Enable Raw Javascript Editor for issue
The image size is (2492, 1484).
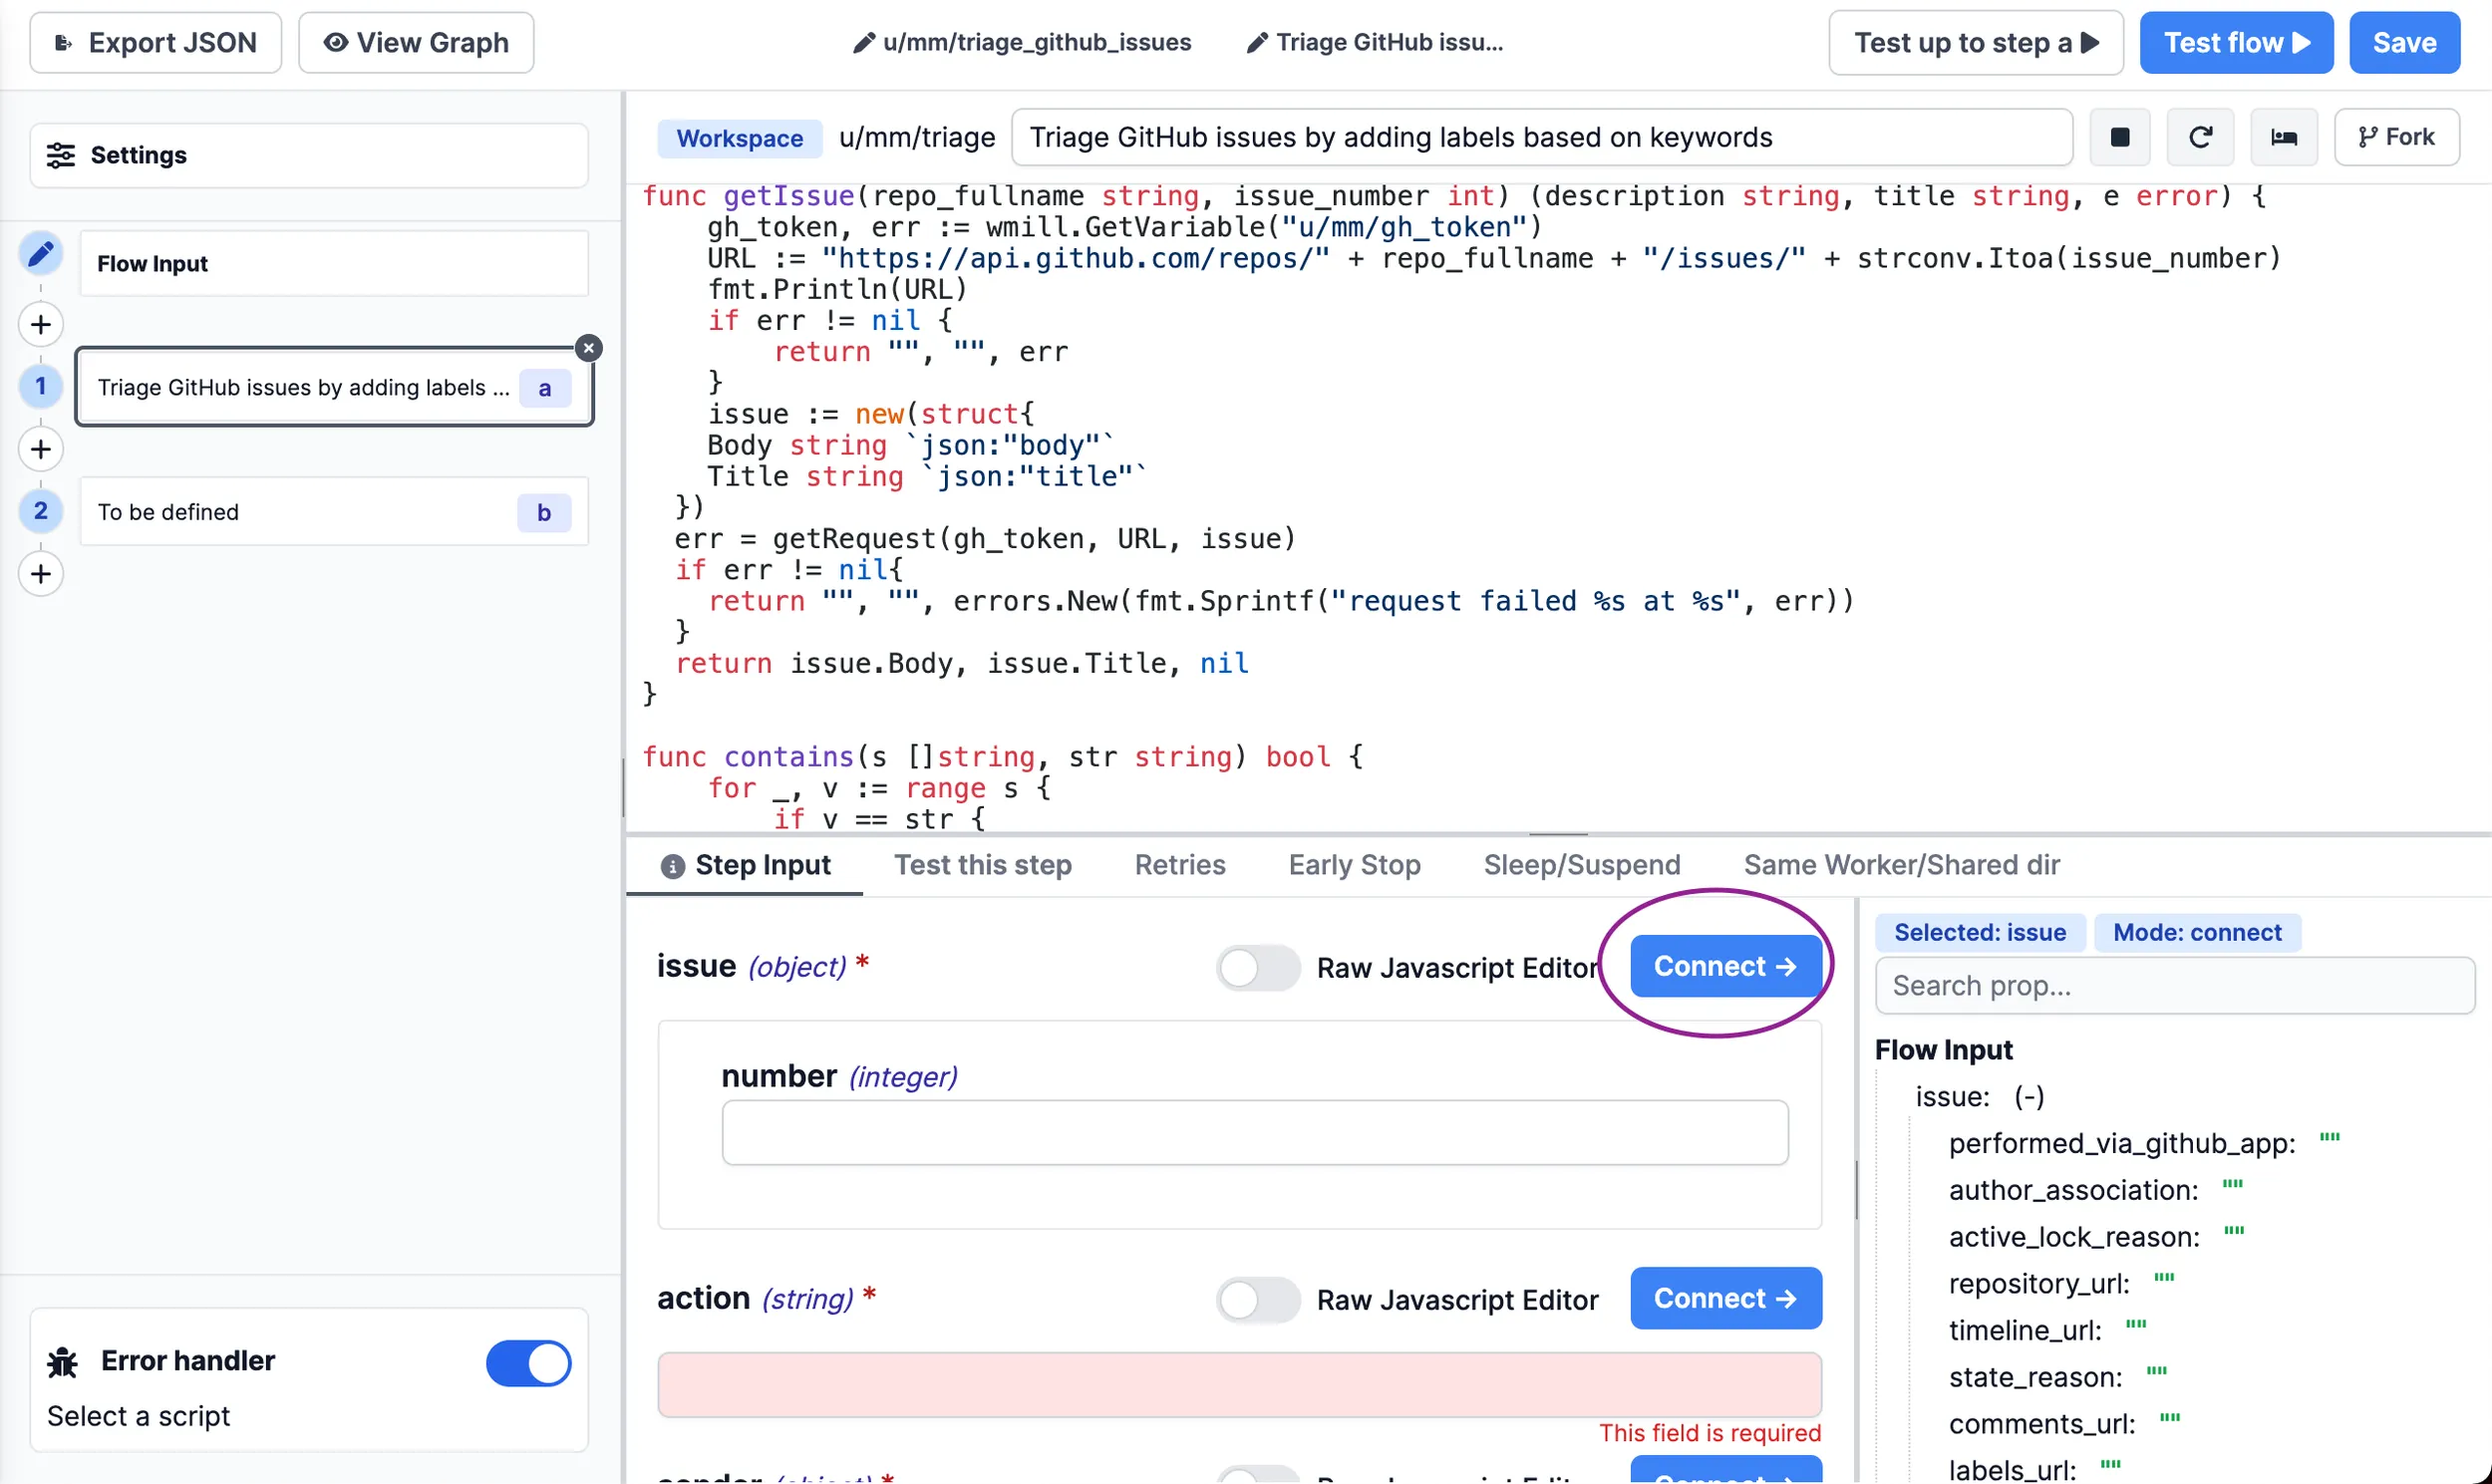[x=1257, y=968]
